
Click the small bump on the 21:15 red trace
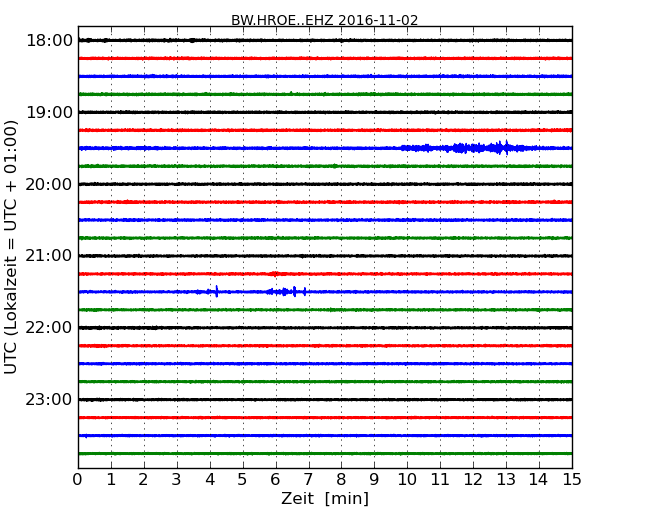(x=274, y=274)
